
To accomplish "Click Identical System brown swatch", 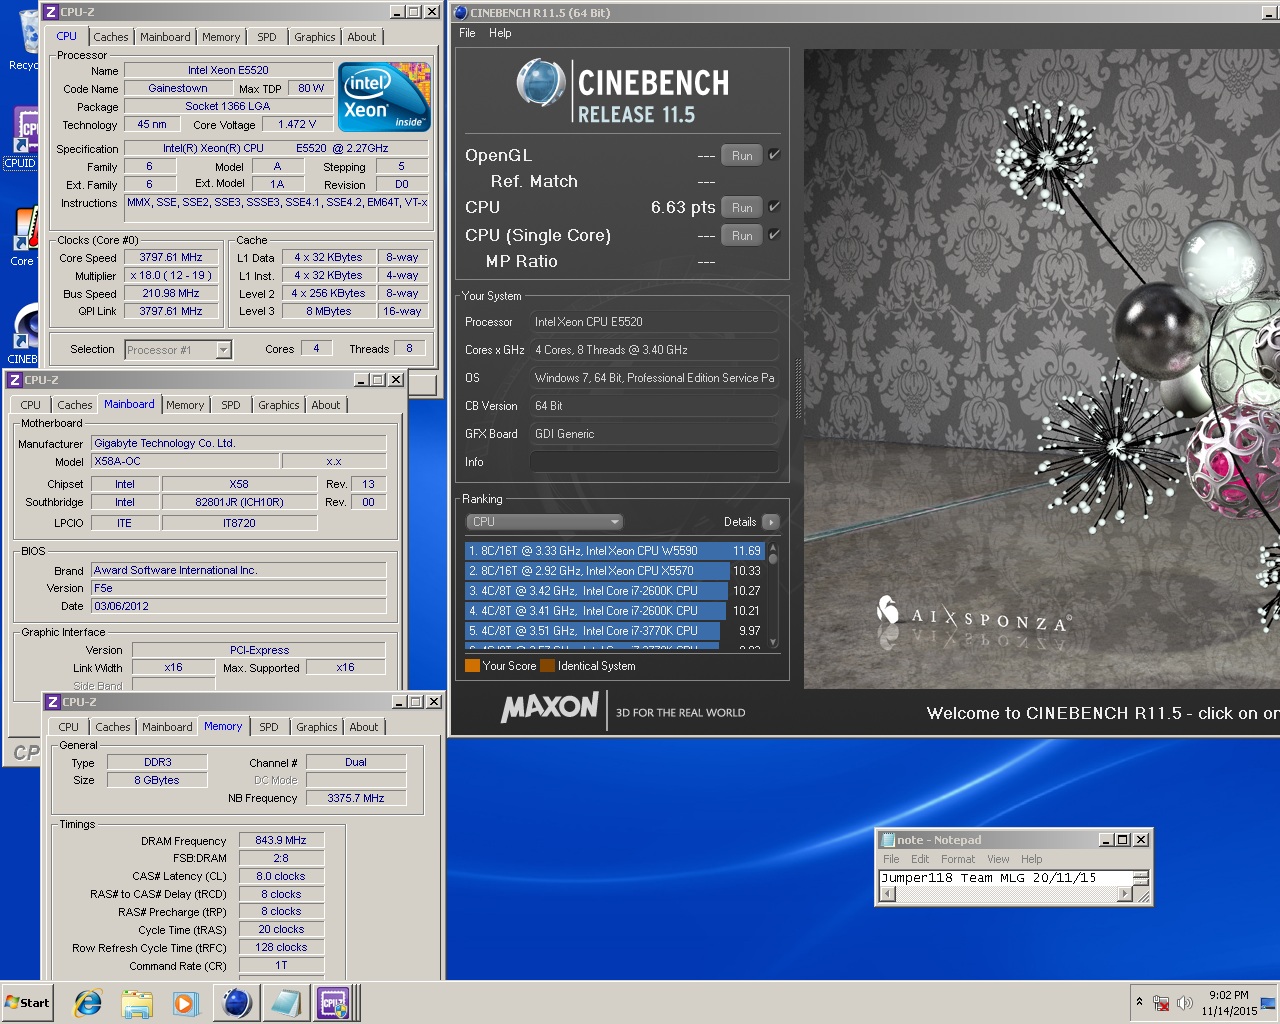I will coord(547,666).
